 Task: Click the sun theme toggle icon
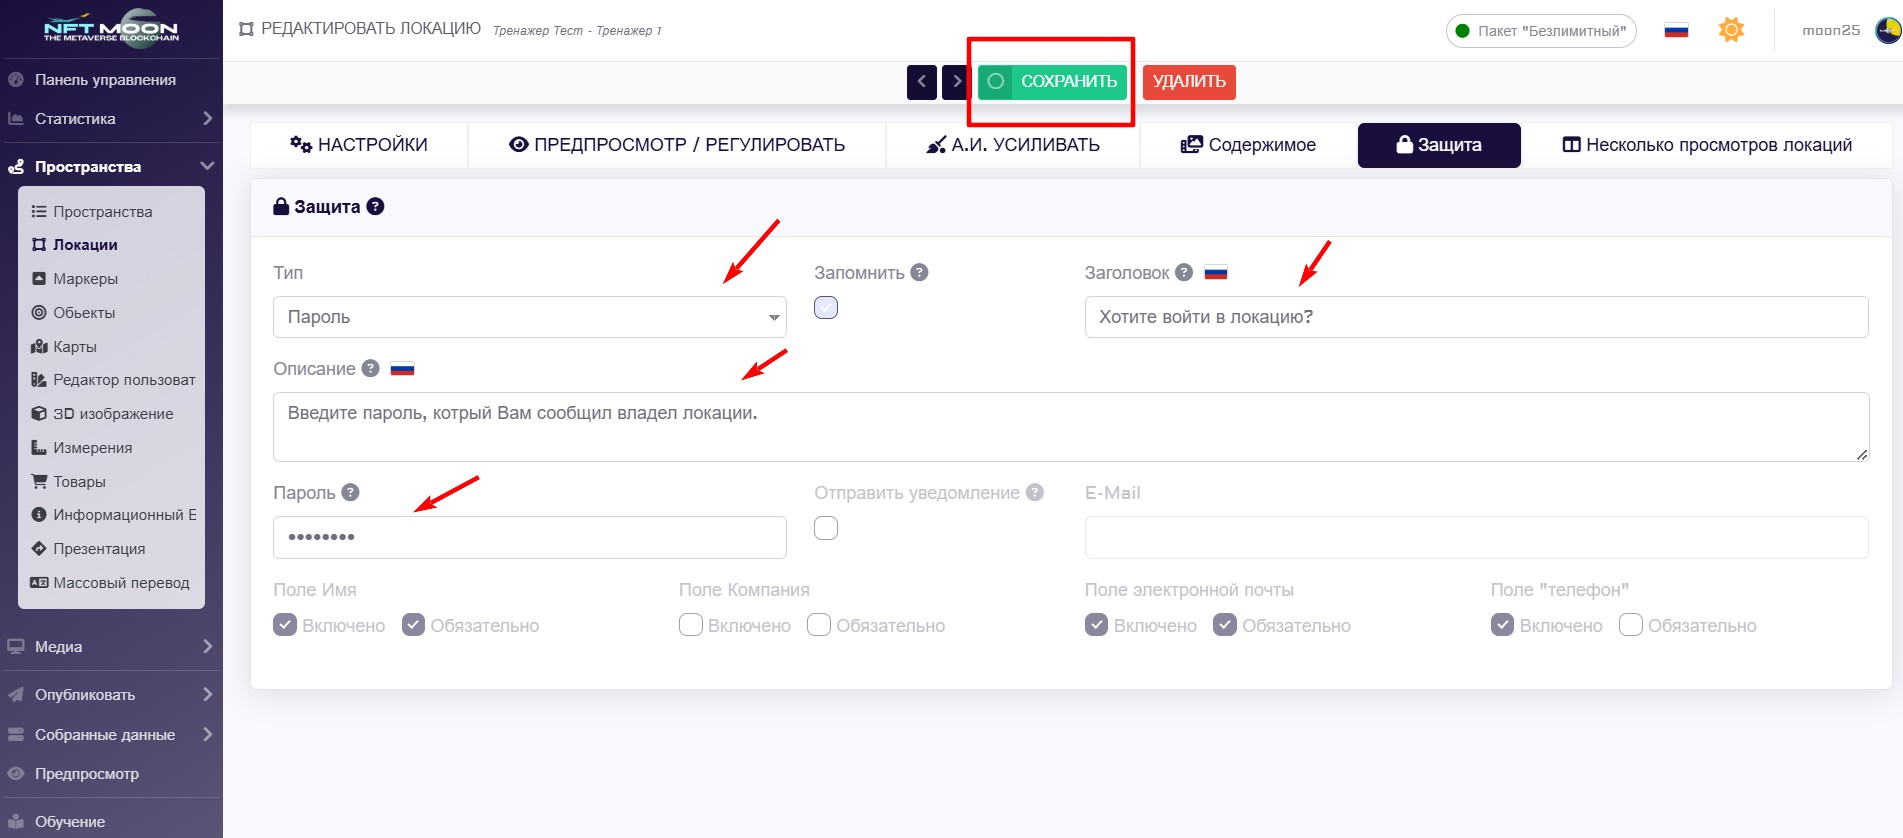click(1731, 30)
